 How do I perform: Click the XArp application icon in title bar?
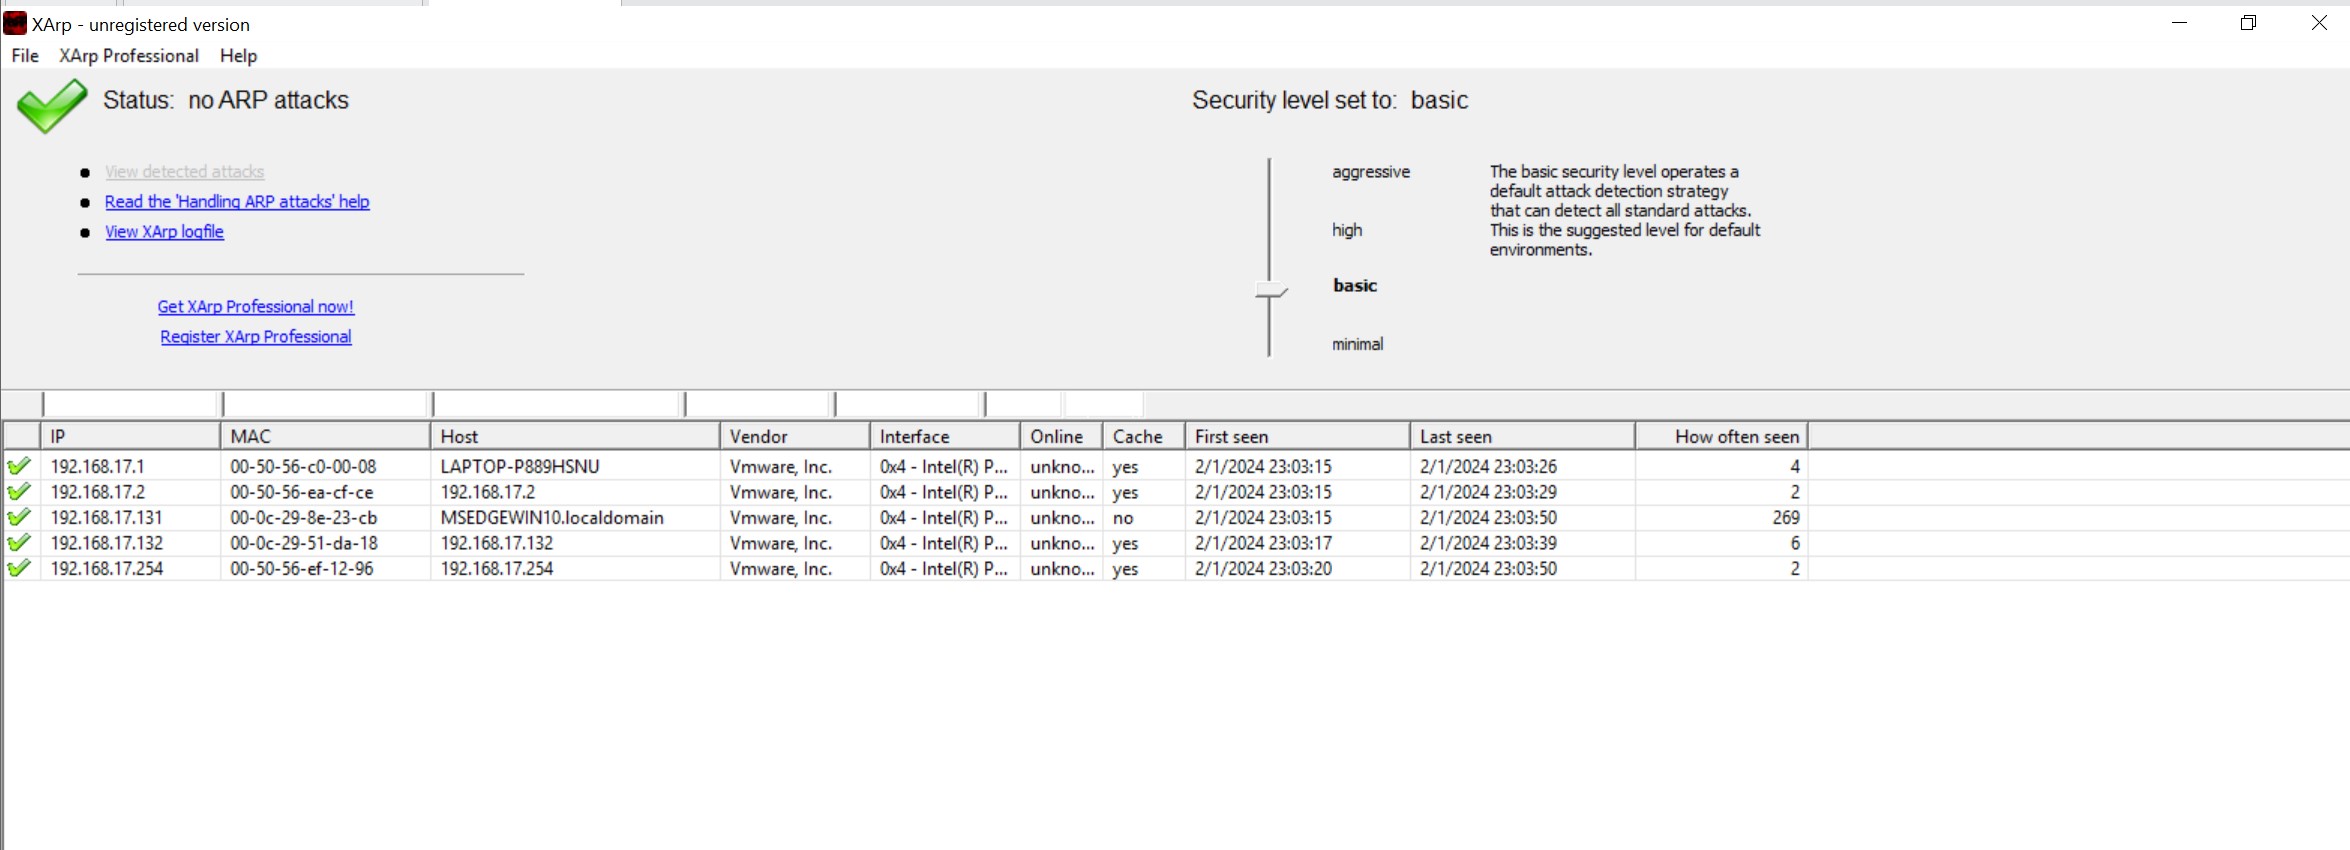[15, 23]
